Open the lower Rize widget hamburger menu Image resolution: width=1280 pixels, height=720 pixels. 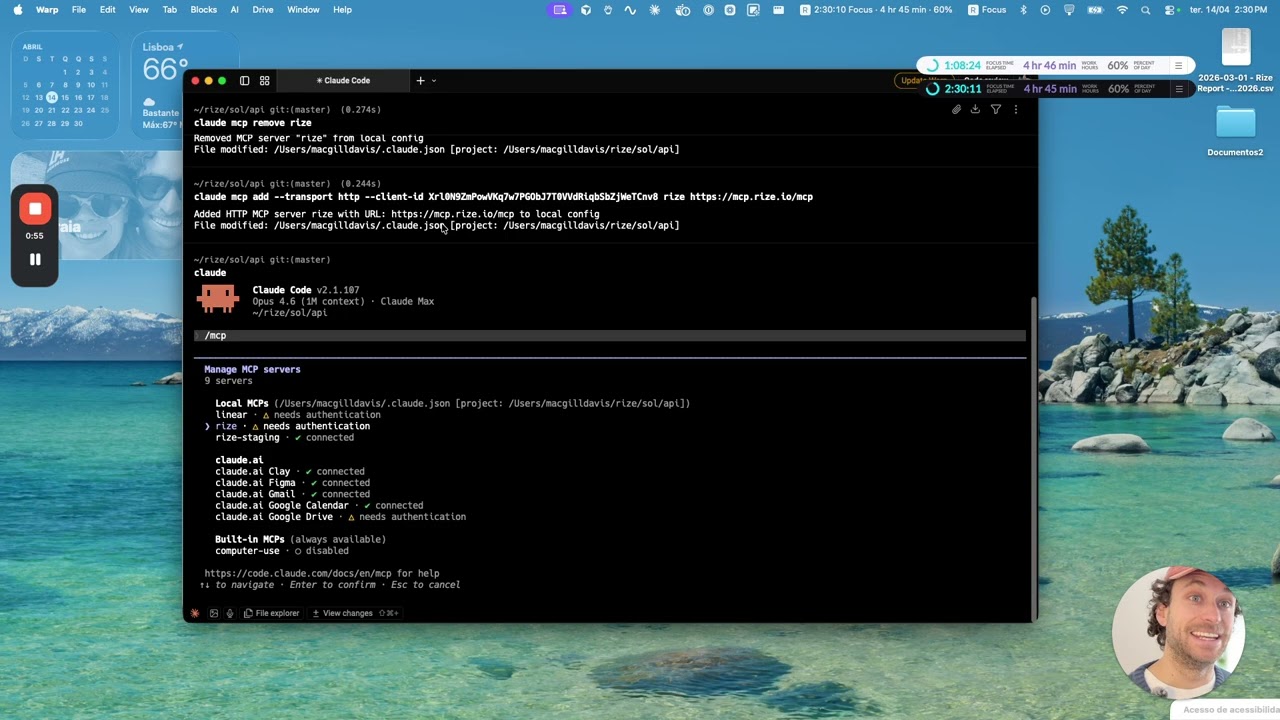coord(1178,88)
